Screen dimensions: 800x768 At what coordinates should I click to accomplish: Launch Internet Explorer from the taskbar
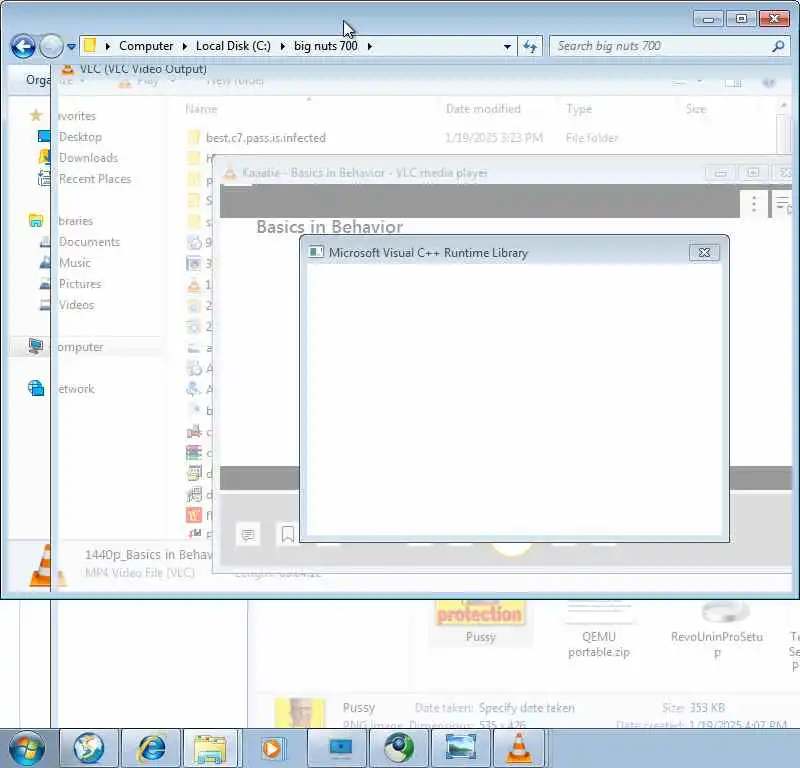pos(151,749)
